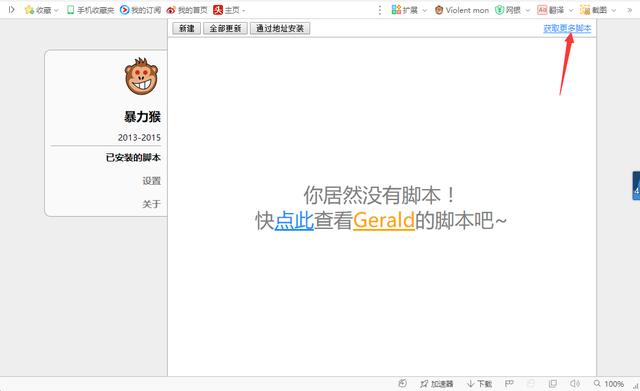Viewport: 640px width, 391px height.
Task: Open the Gerald link
Action: pyautogui.click(x=384, y=220)
